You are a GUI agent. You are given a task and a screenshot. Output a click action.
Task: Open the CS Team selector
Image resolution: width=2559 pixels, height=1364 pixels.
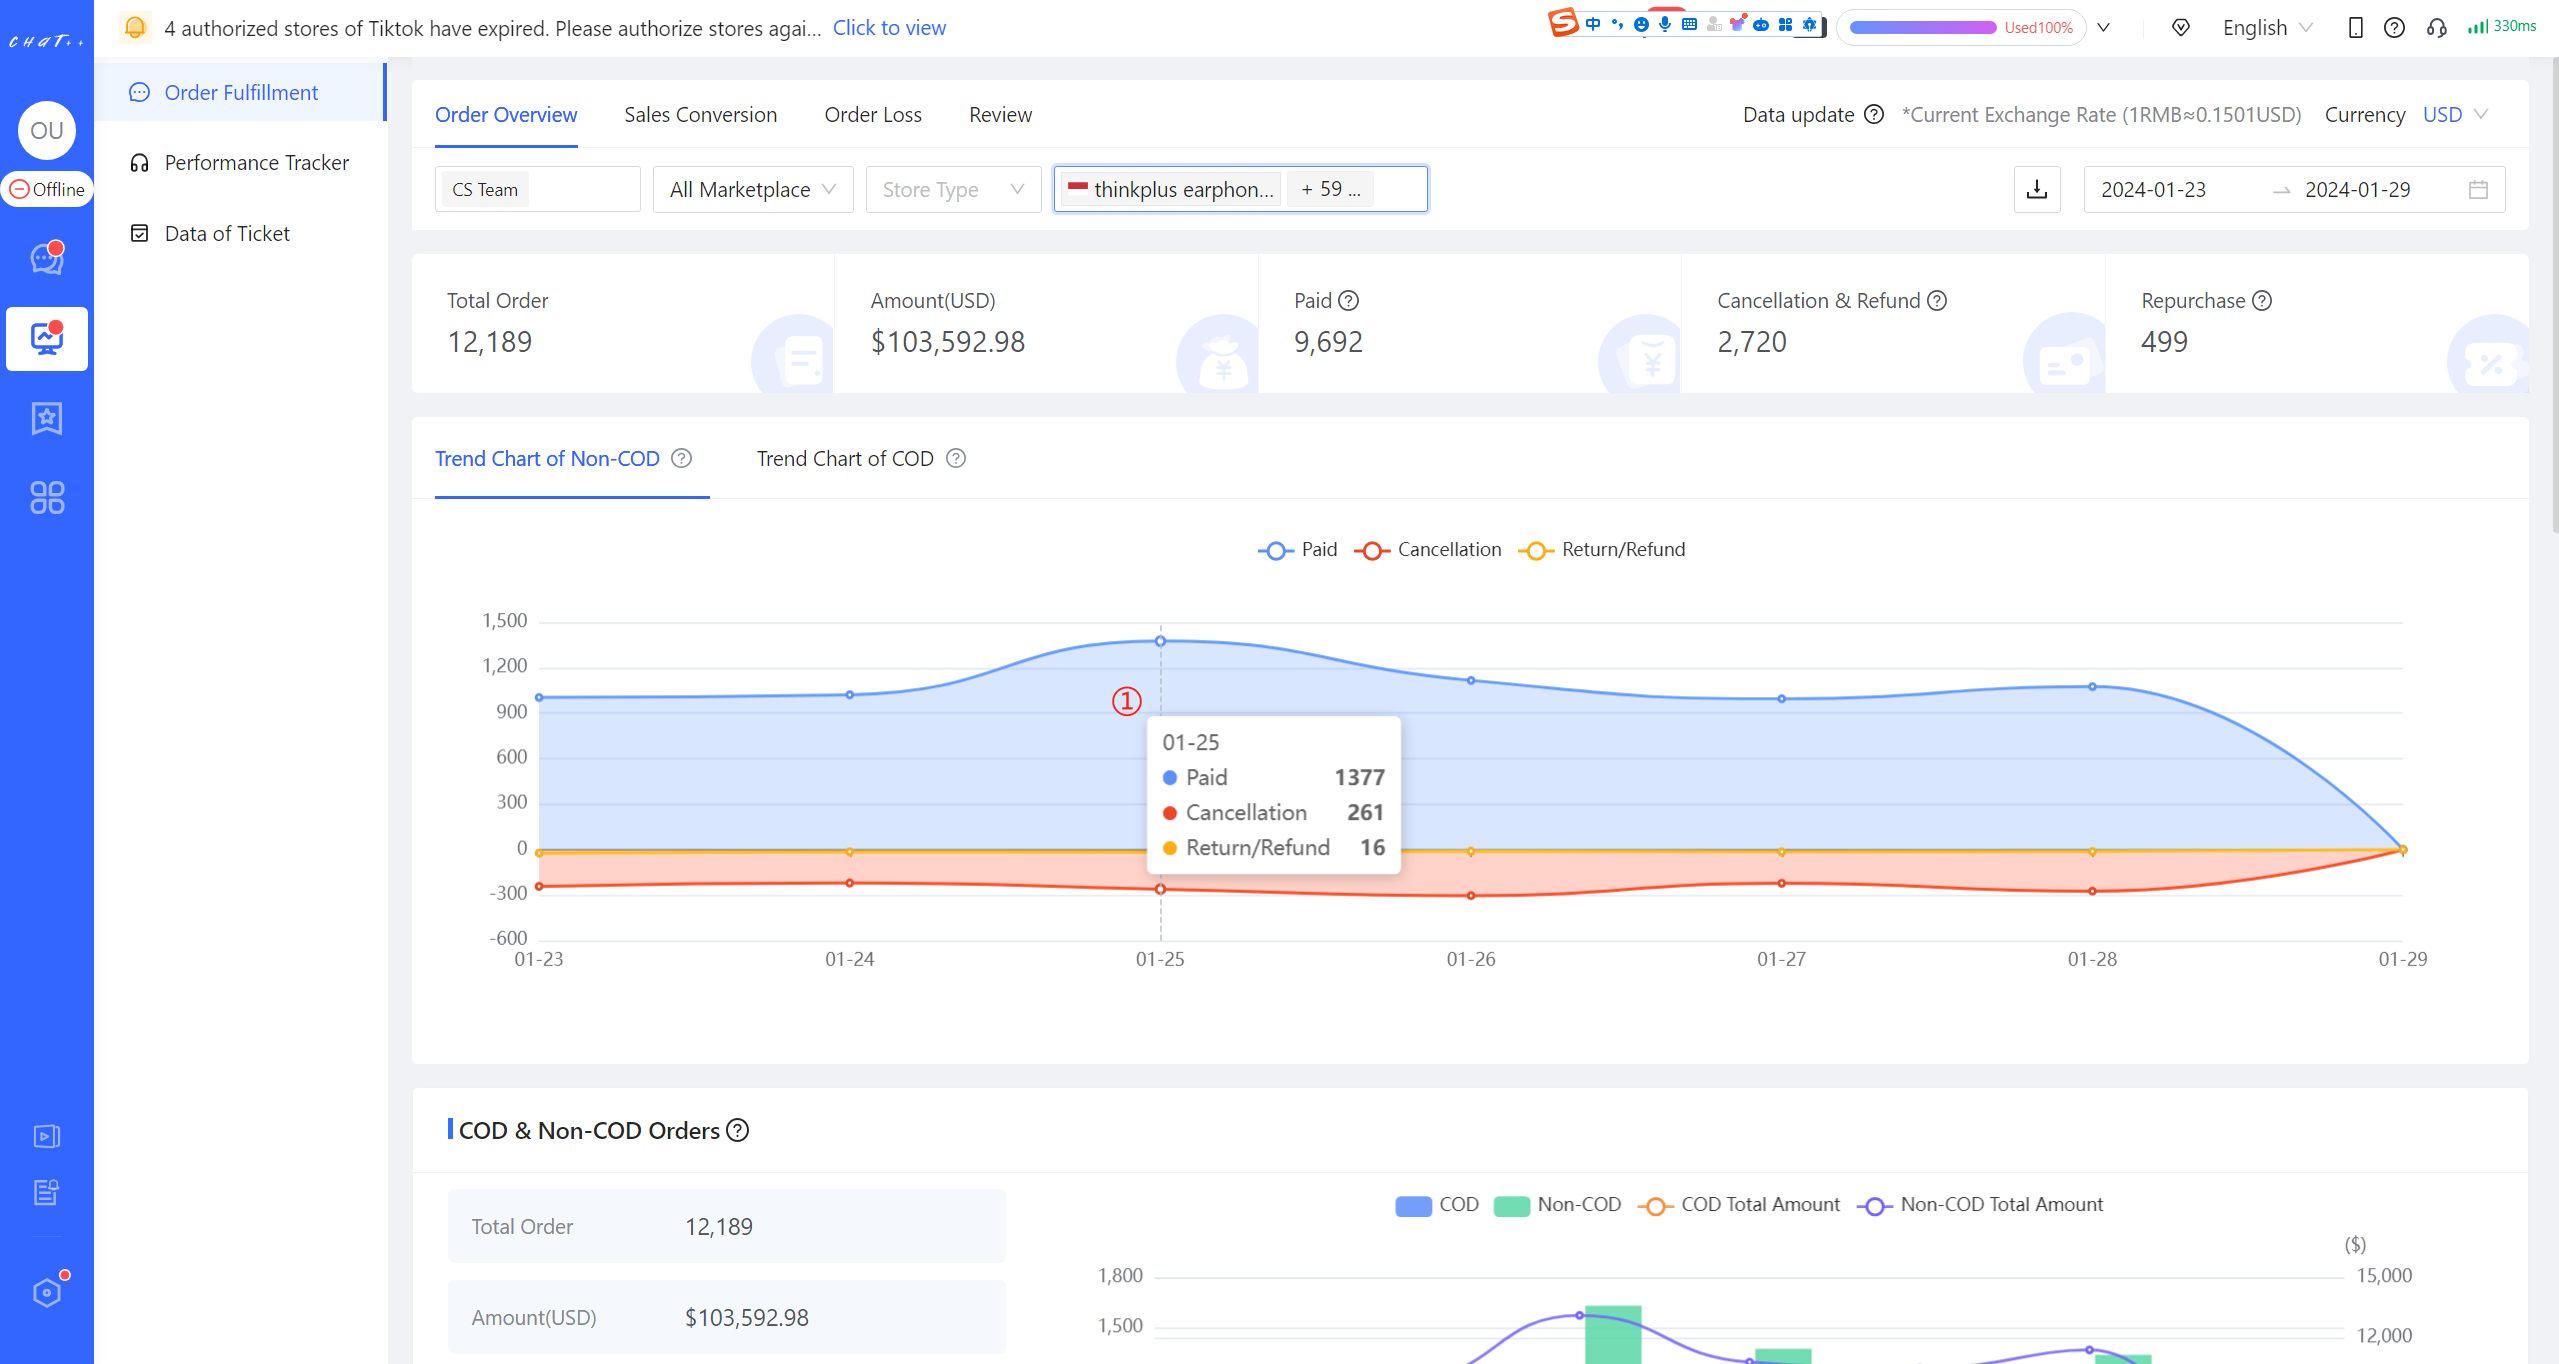point(537,189)
